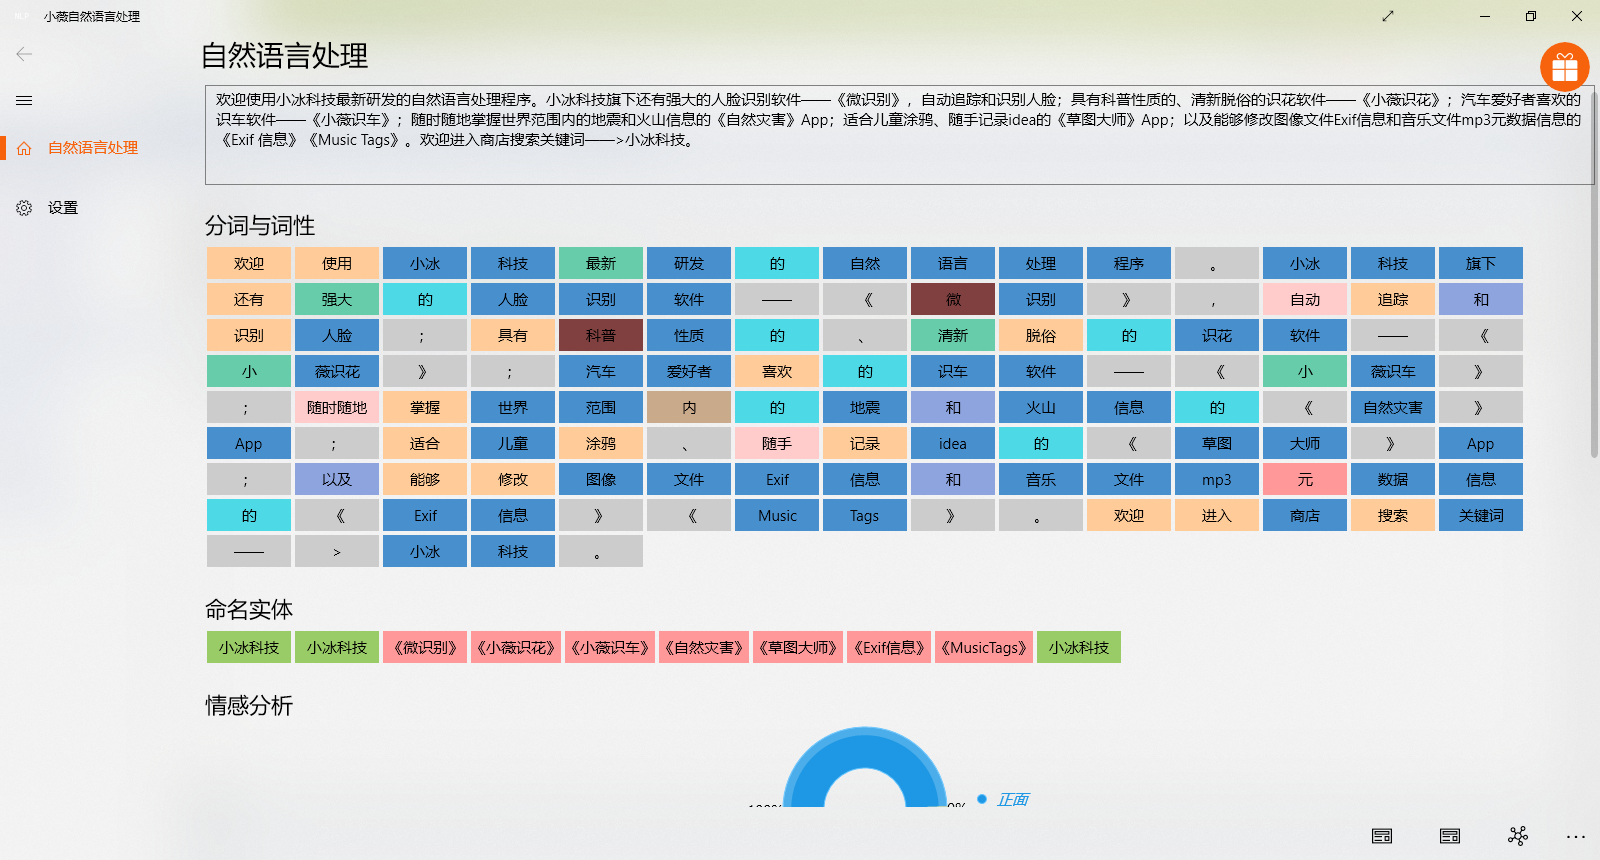The height and width of the screenshot is (860, 1600).
Task: Click the 研发 word tile
Action: point(689,263)
